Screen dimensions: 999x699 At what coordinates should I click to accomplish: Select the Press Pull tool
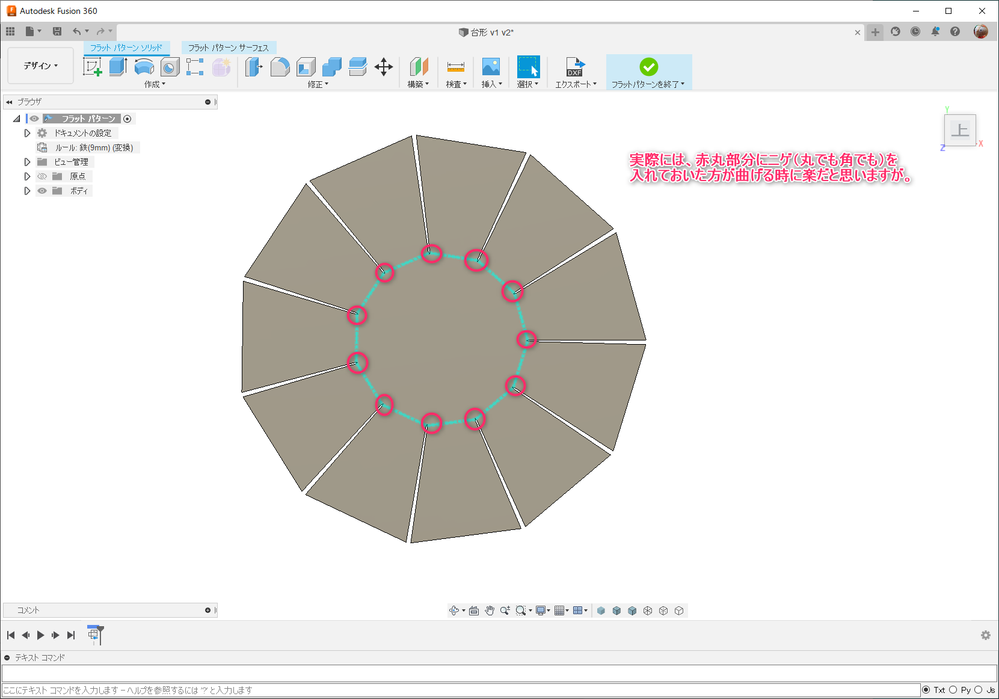coord(254,67)
